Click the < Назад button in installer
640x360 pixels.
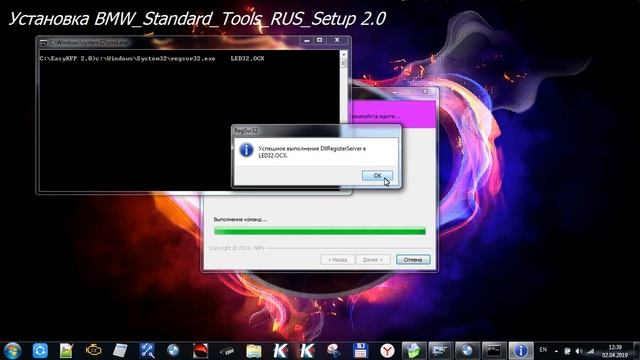(x=338, y=260)
